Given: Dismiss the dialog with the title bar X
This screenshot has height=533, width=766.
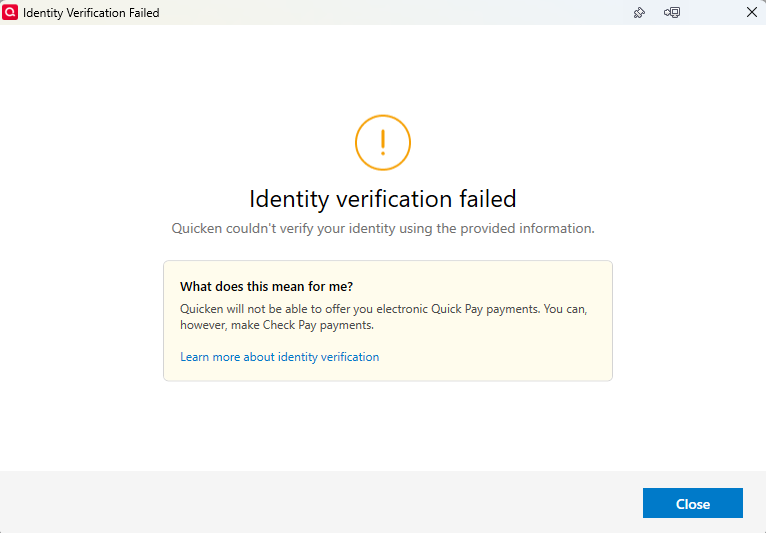Looking at the screenshot, I should click(x=752, y=13).
